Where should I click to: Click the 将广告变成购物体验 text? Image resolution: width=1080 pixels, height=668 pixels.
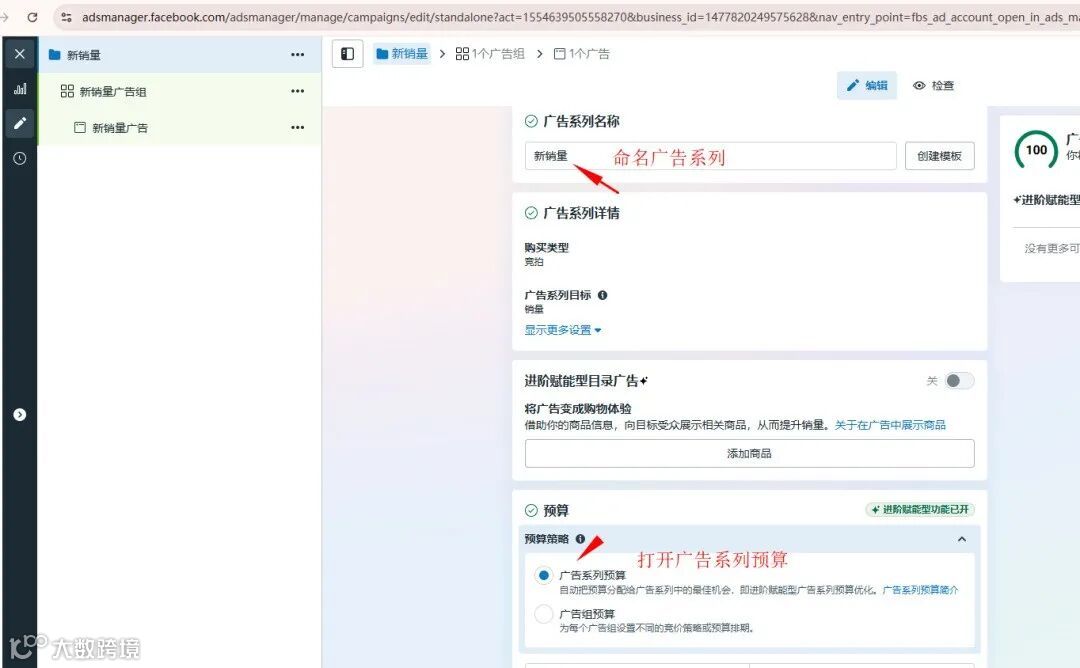(578, 408)
